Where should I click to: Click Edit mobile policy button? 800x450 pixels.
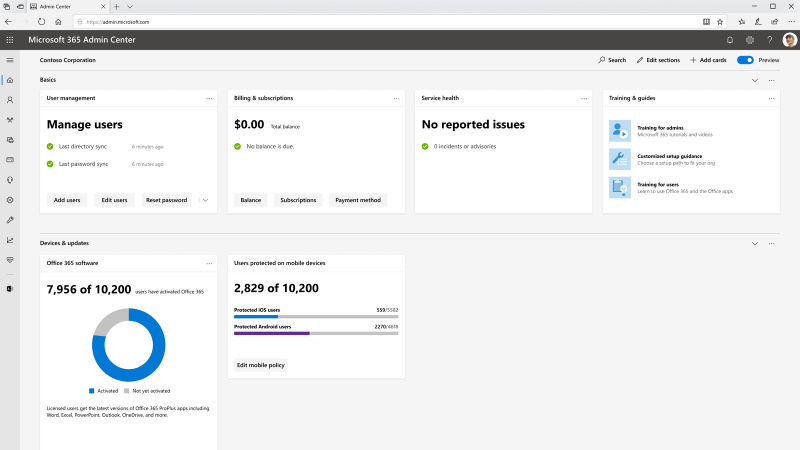pyautogui.click(x=260, y=365)
